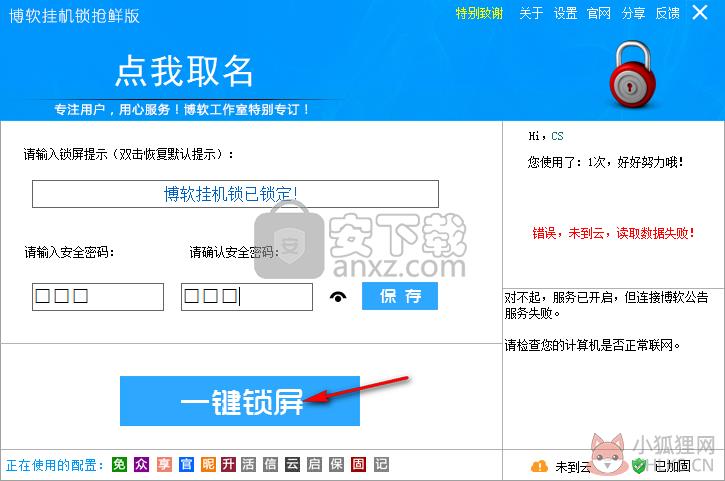Click the 保存 save button
Viewport: 725px width, 481px height.
tap(400, 296)
